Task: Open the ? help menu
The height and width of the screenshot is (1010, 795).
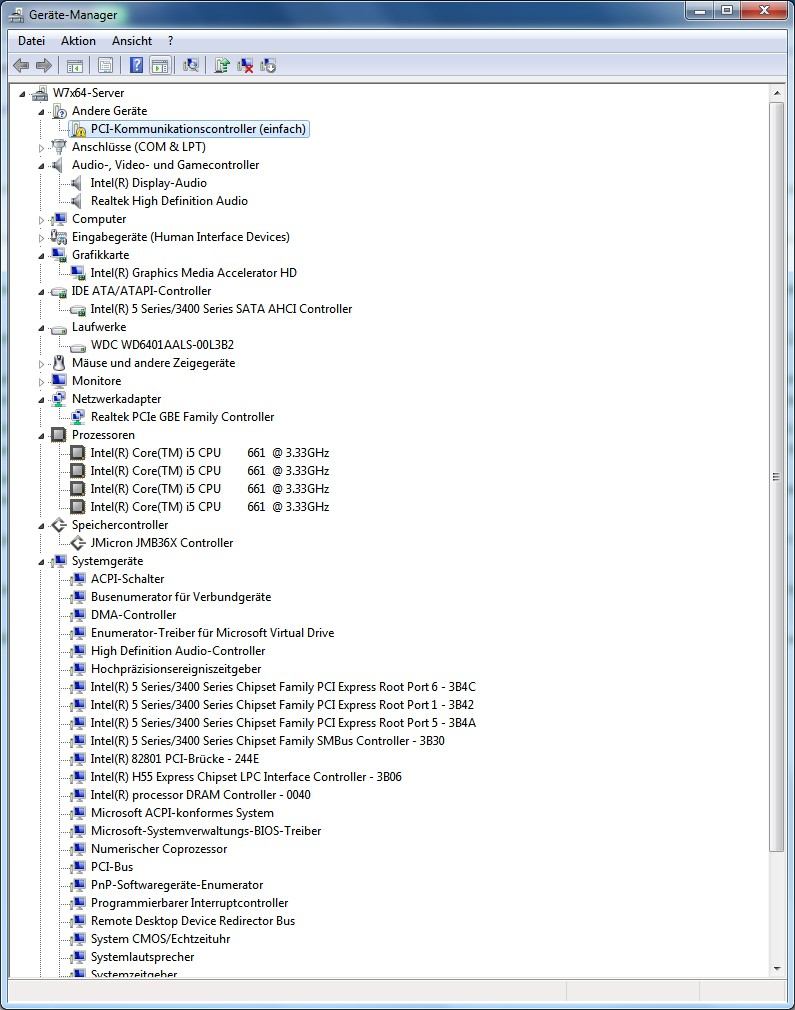Action: (x=170, y=41)
